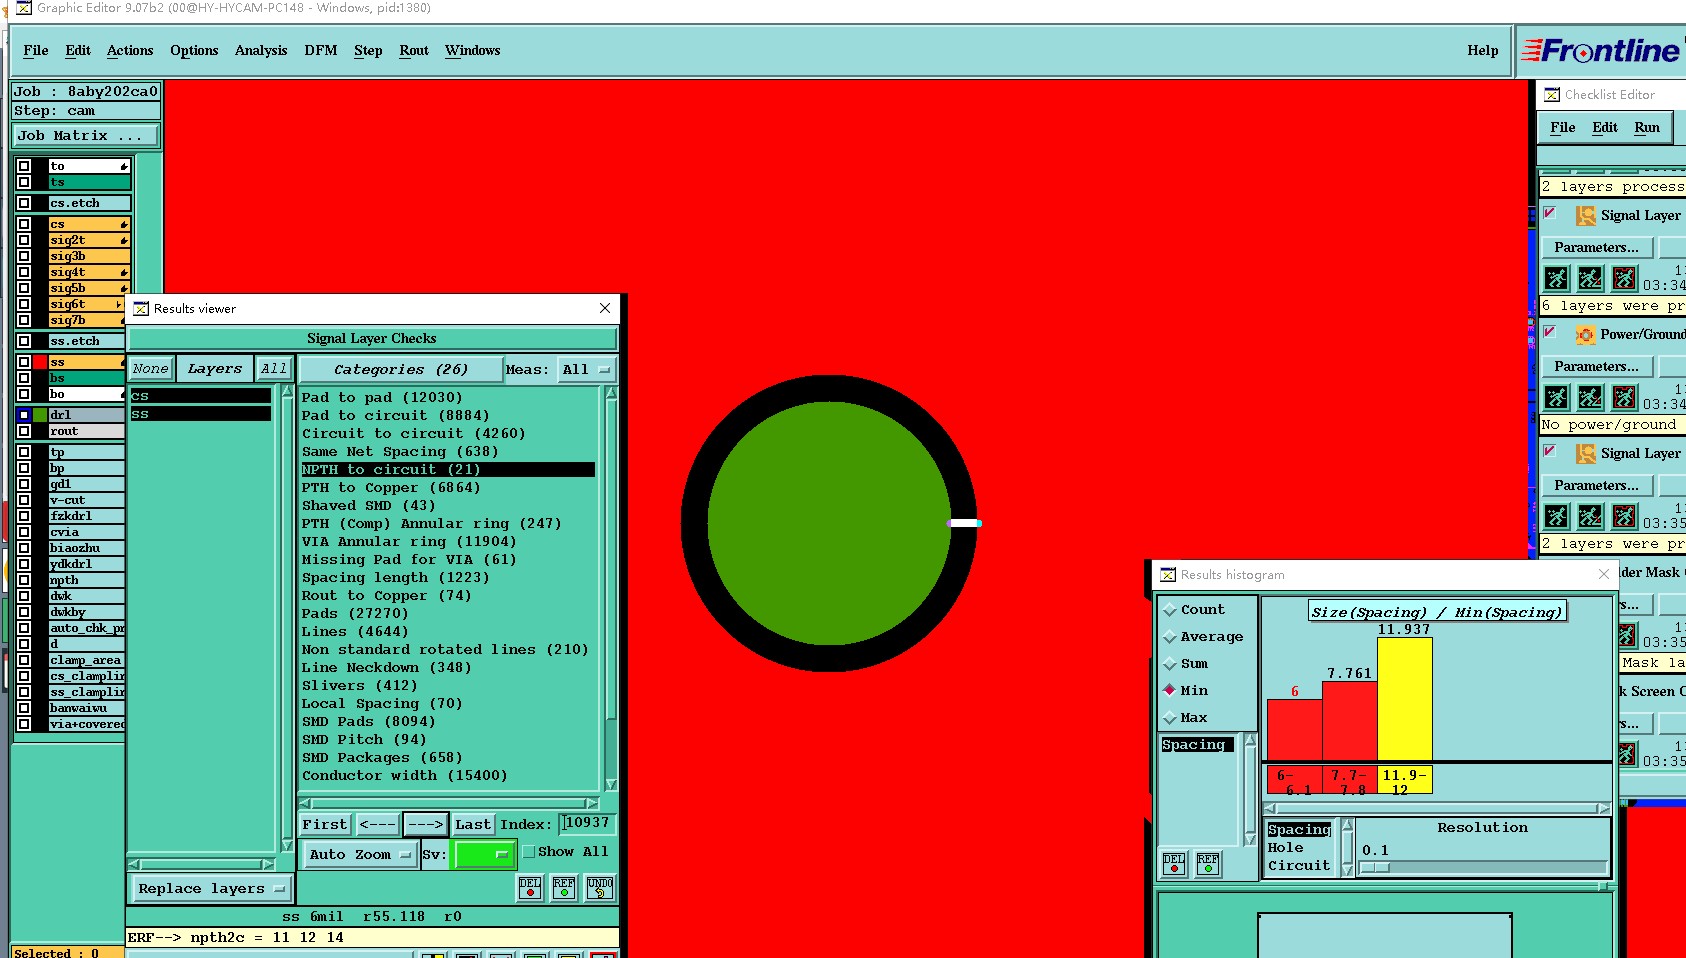Open the Auto Zoom dropdown
This screenshot has height=958, width=1686.
point(359,854)
